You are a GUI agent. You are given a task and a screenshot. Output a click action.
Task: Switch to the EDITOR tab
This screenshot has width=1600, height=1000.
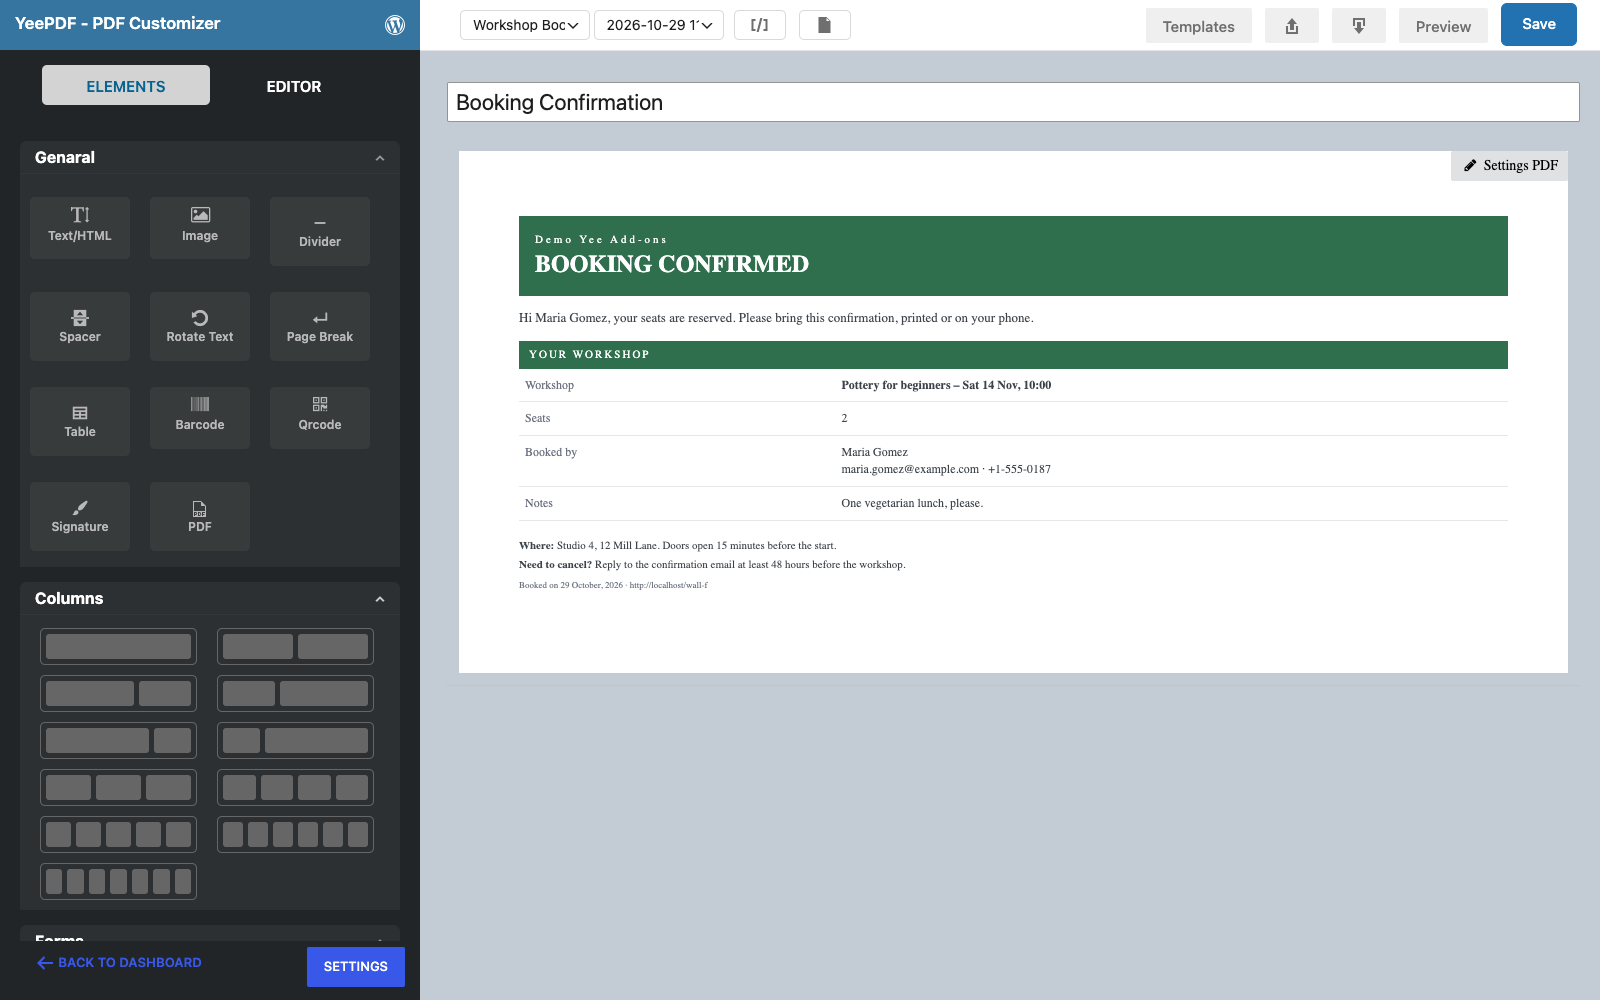click(x=294, y=86)
